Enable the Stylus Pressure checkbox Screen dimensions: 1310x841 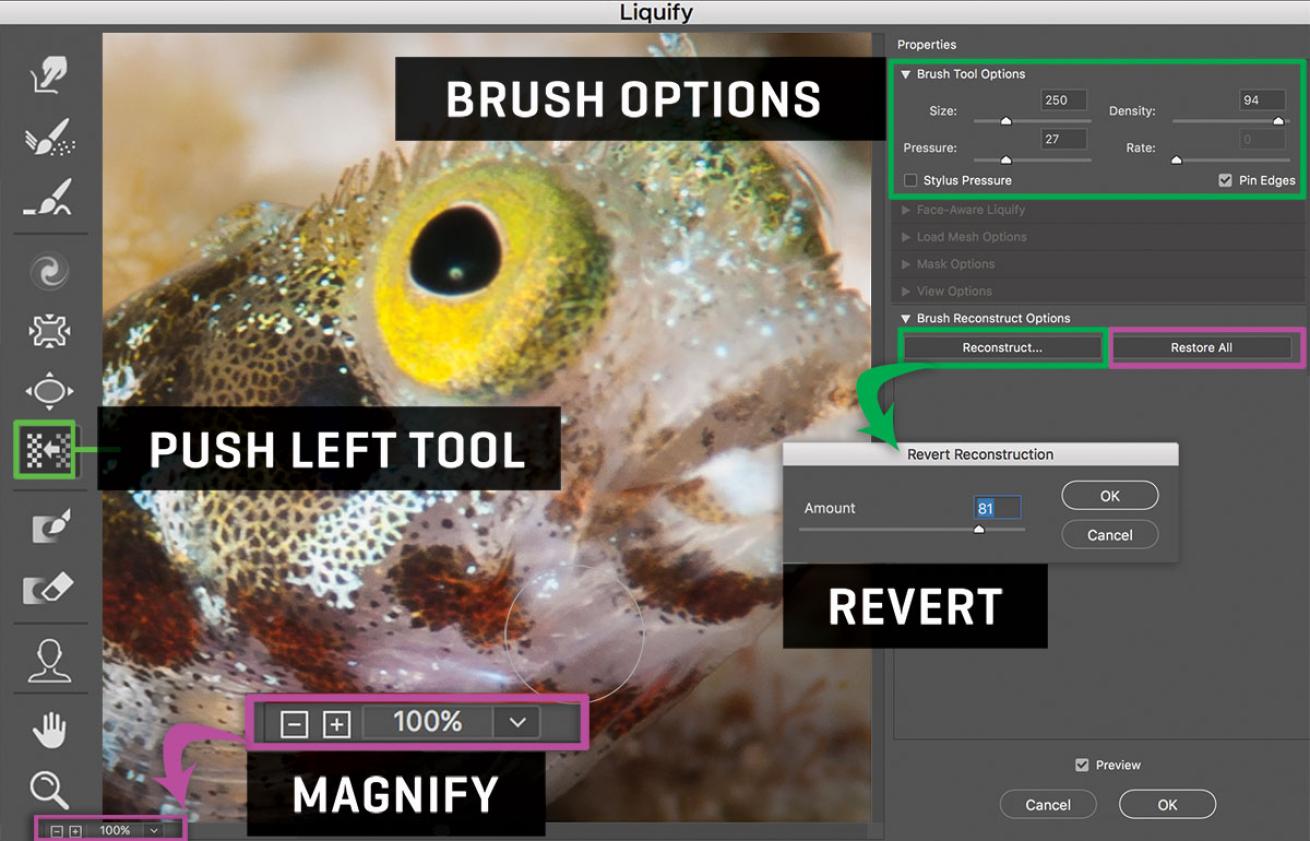(911, 181)
